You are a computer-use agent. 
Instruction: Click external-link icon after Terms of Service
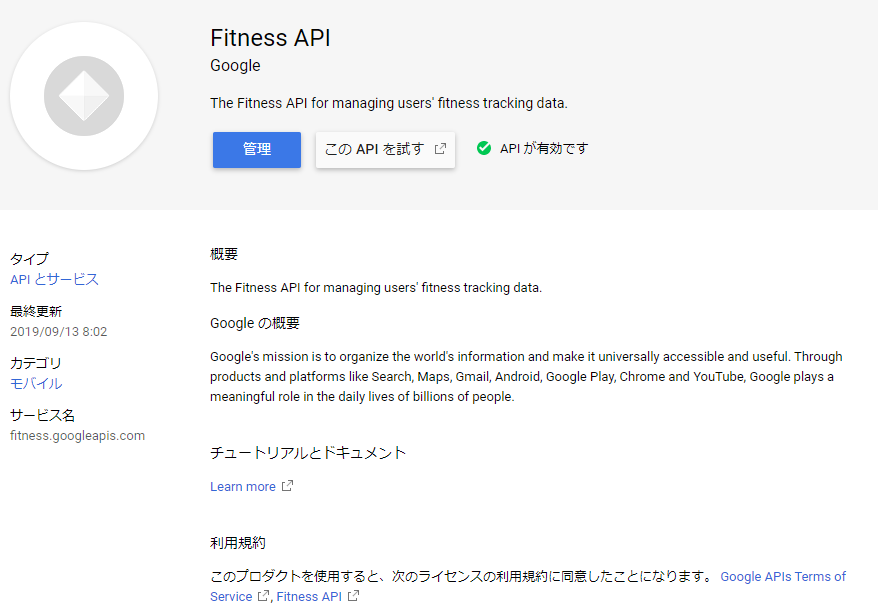click(x=264, y=597)
